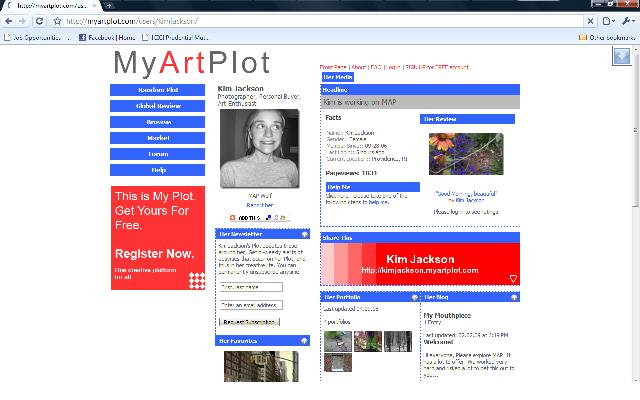Reload the page with refresh icon
640x400 pixels.
tap(39, 20)
